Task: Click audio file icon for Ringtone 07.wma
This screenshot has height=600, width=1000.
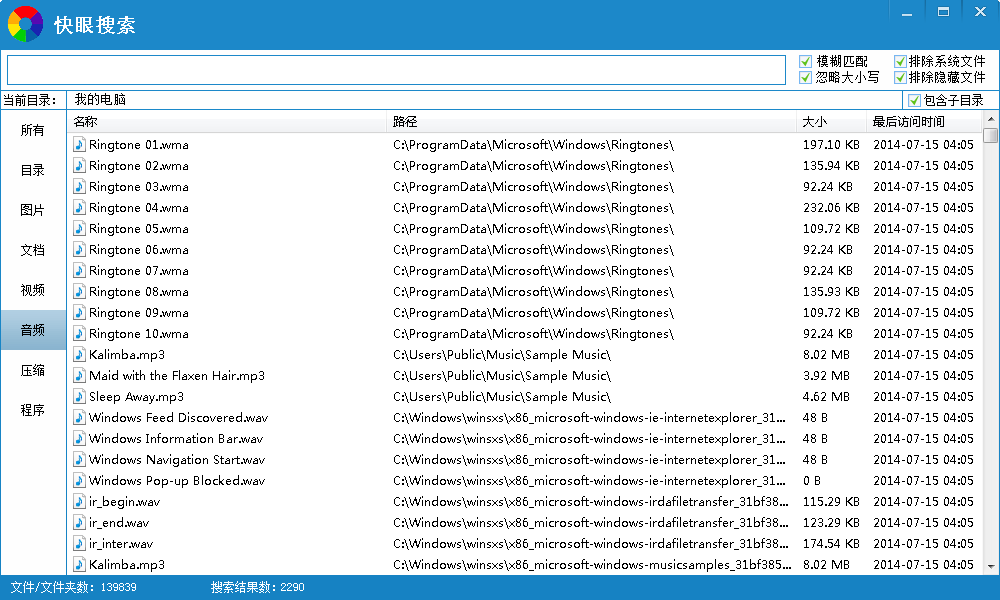Action: [x=79, y=270]
